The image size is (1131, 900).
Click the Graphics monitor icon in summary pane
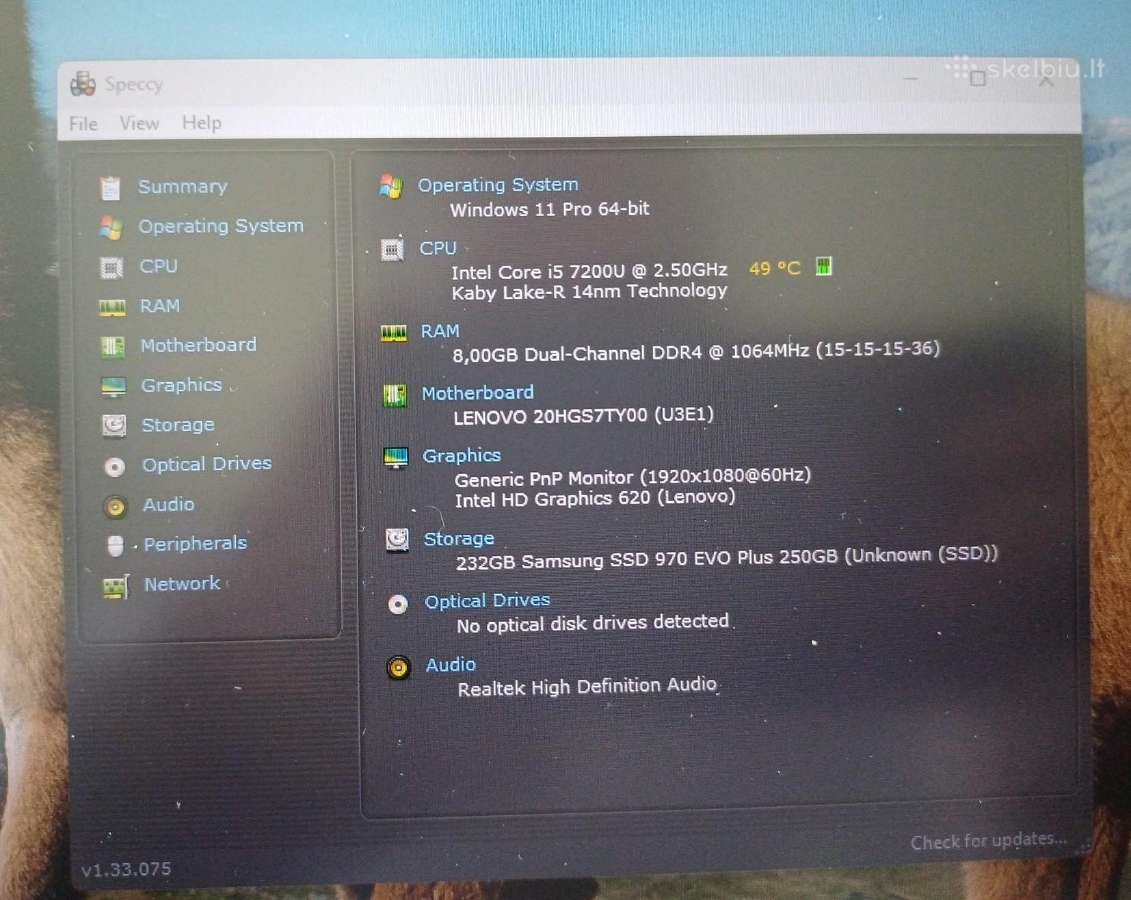pyautogui.click(x=396, y=458)
